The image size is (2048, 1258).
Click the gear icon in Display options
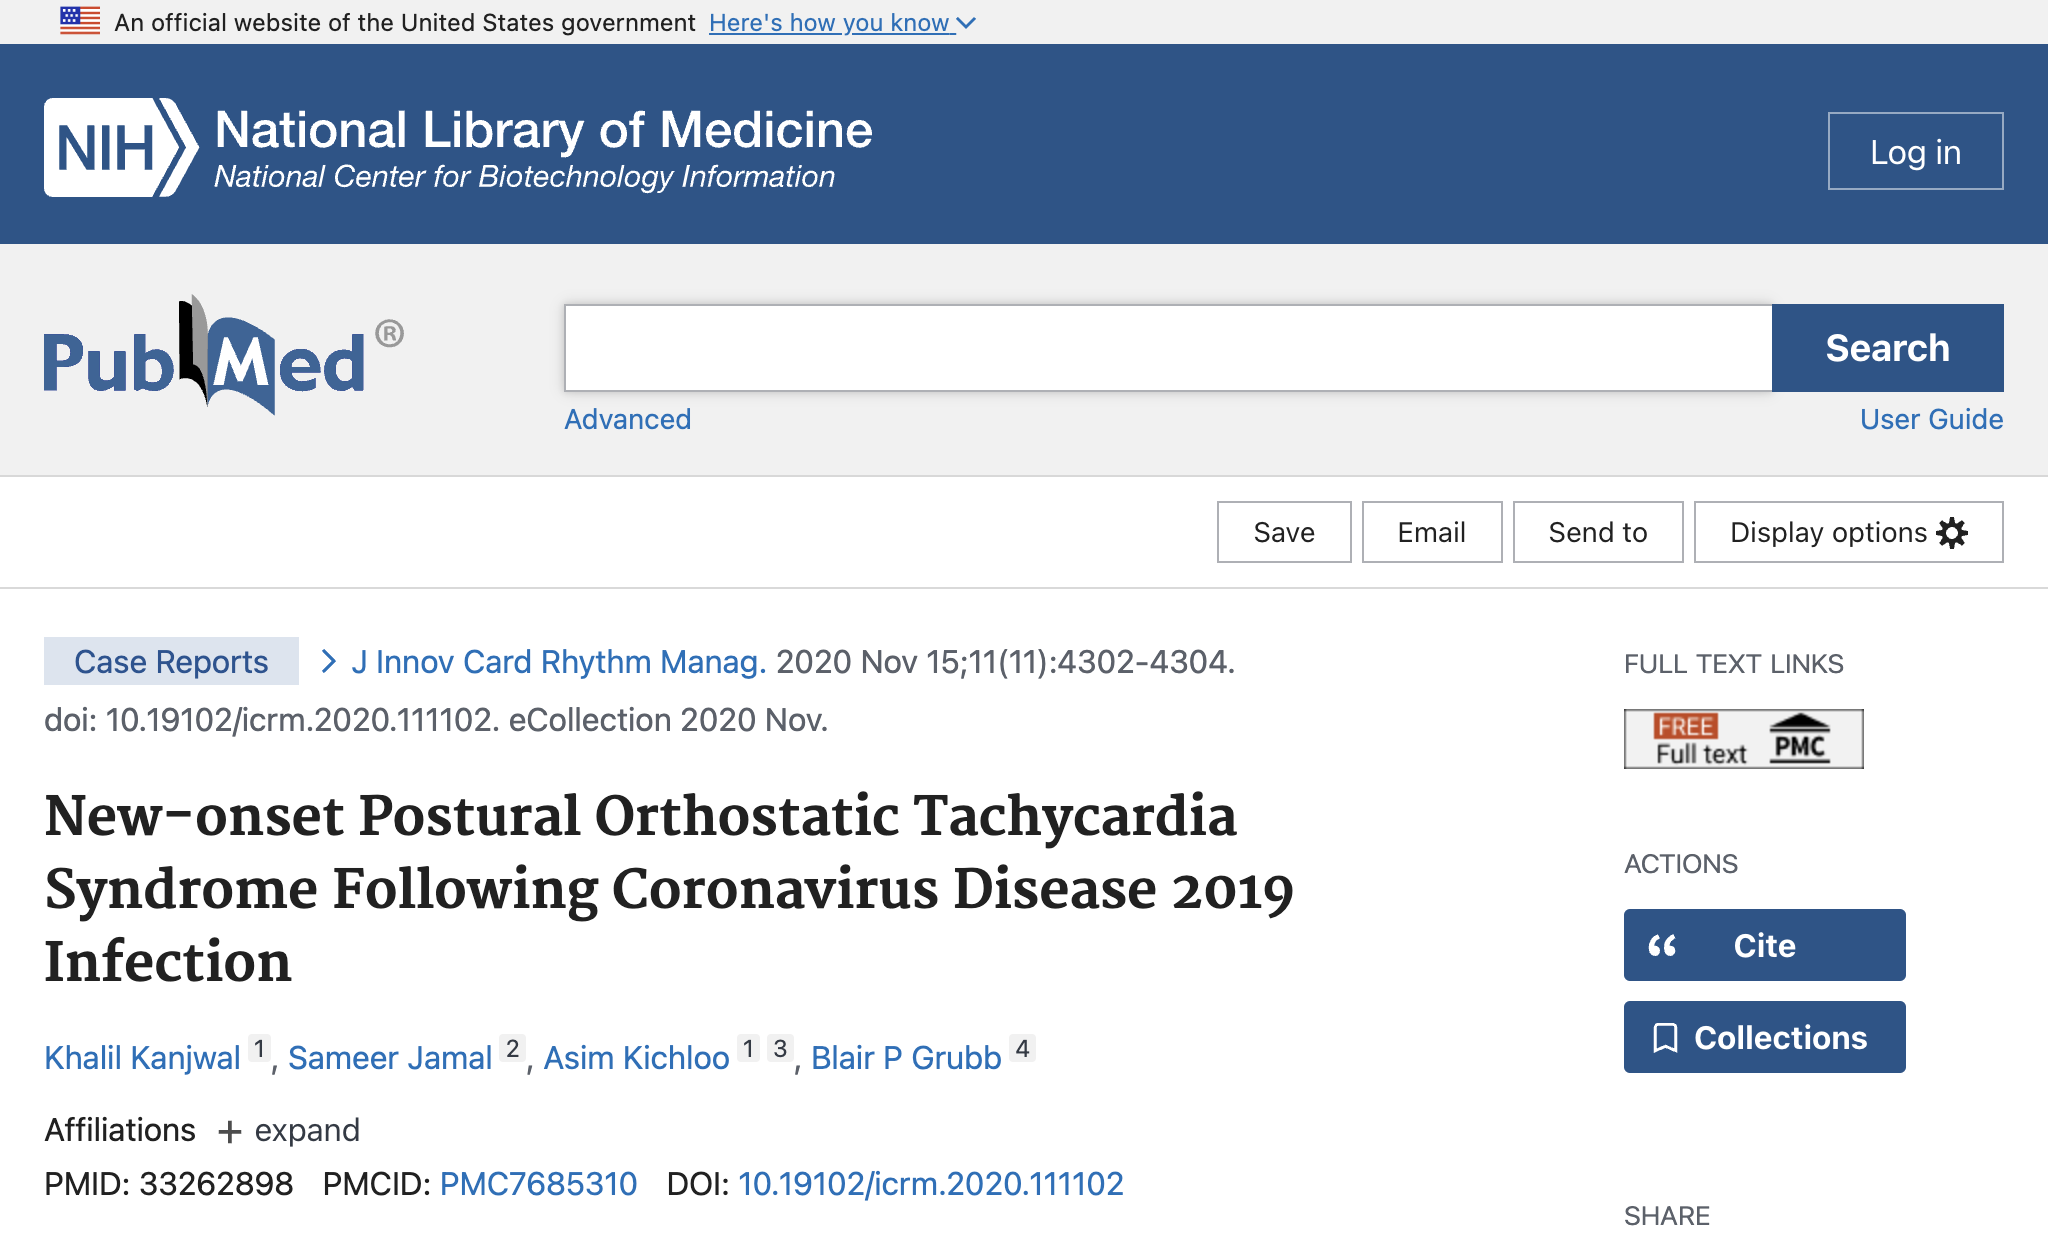(1952, 532)
